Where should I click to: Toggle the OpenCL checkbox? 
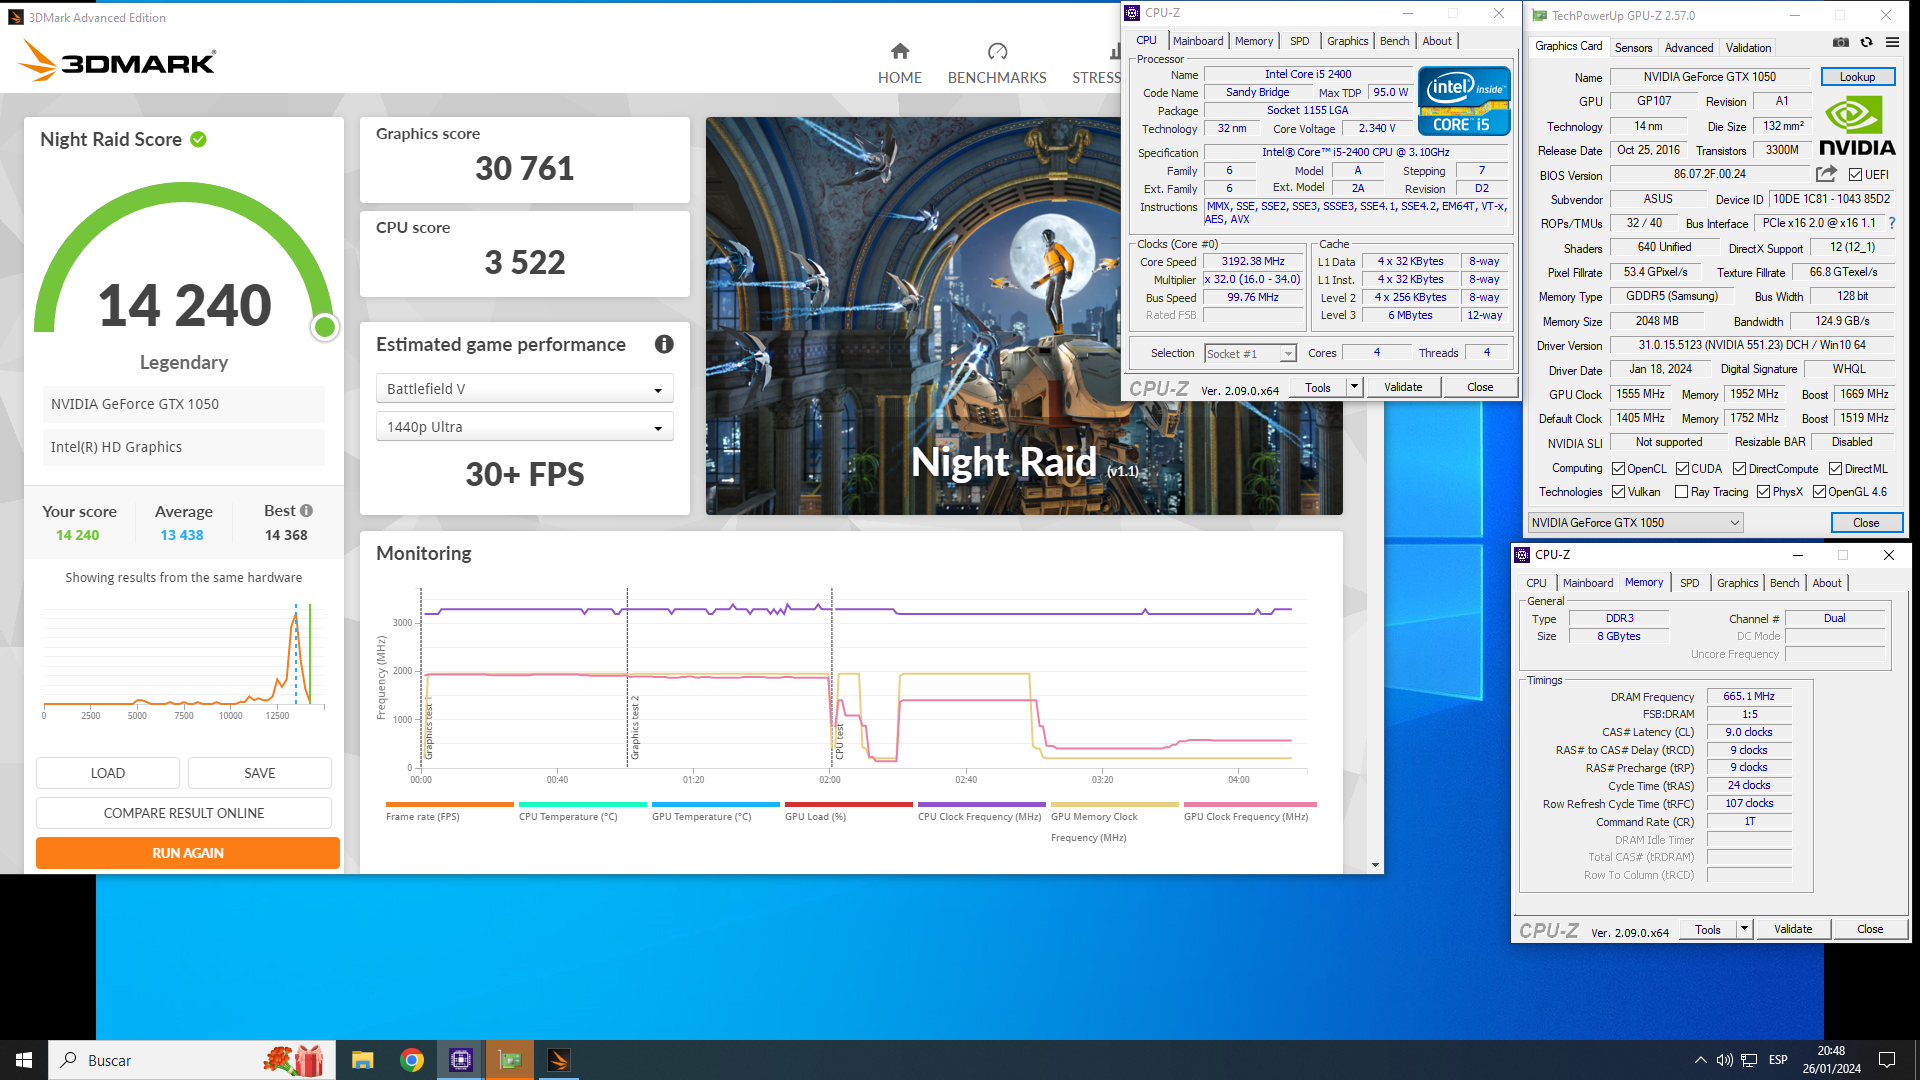point(1618,469)
